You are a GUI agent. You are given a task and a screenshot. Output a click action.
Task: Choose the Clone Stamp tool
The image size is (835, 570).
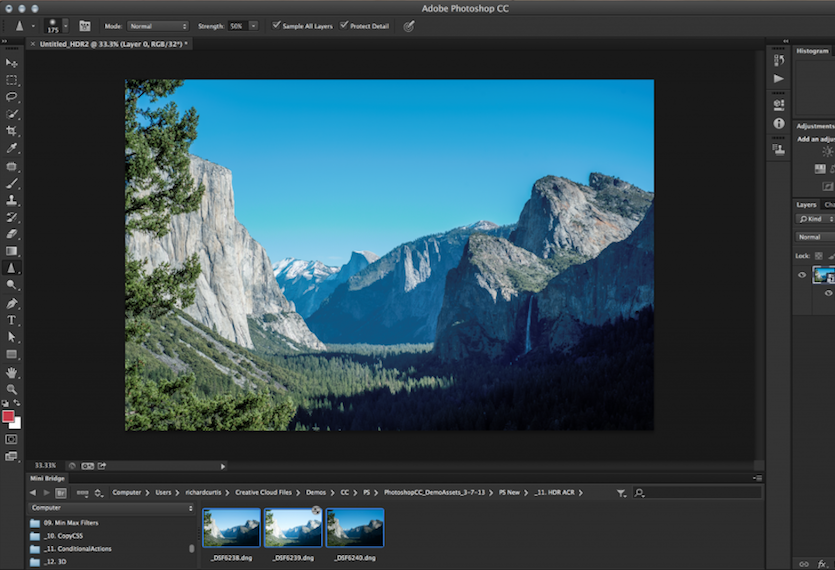click(11, 200)
